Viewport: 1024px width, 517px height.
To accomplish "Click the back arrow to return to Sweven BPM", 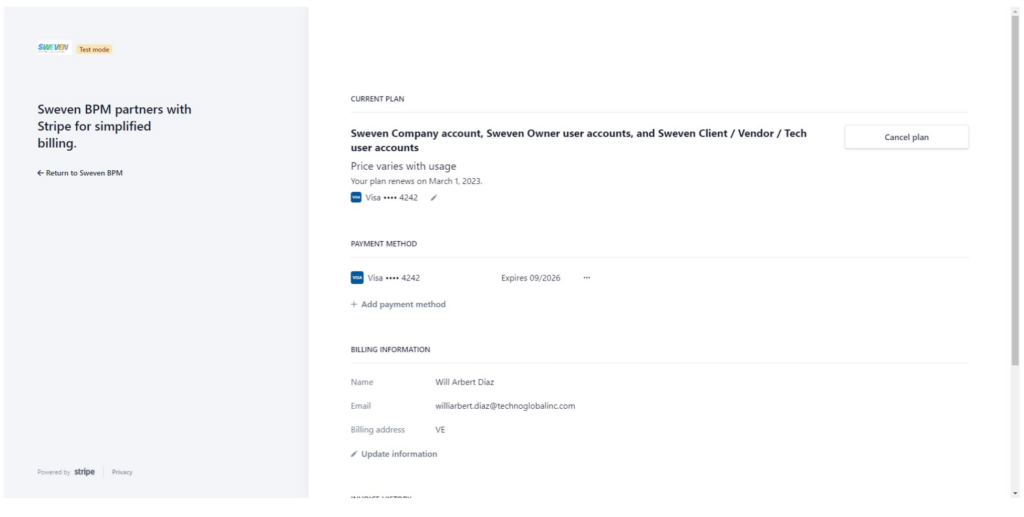I will pyautogui.click(x=40, y=173).
